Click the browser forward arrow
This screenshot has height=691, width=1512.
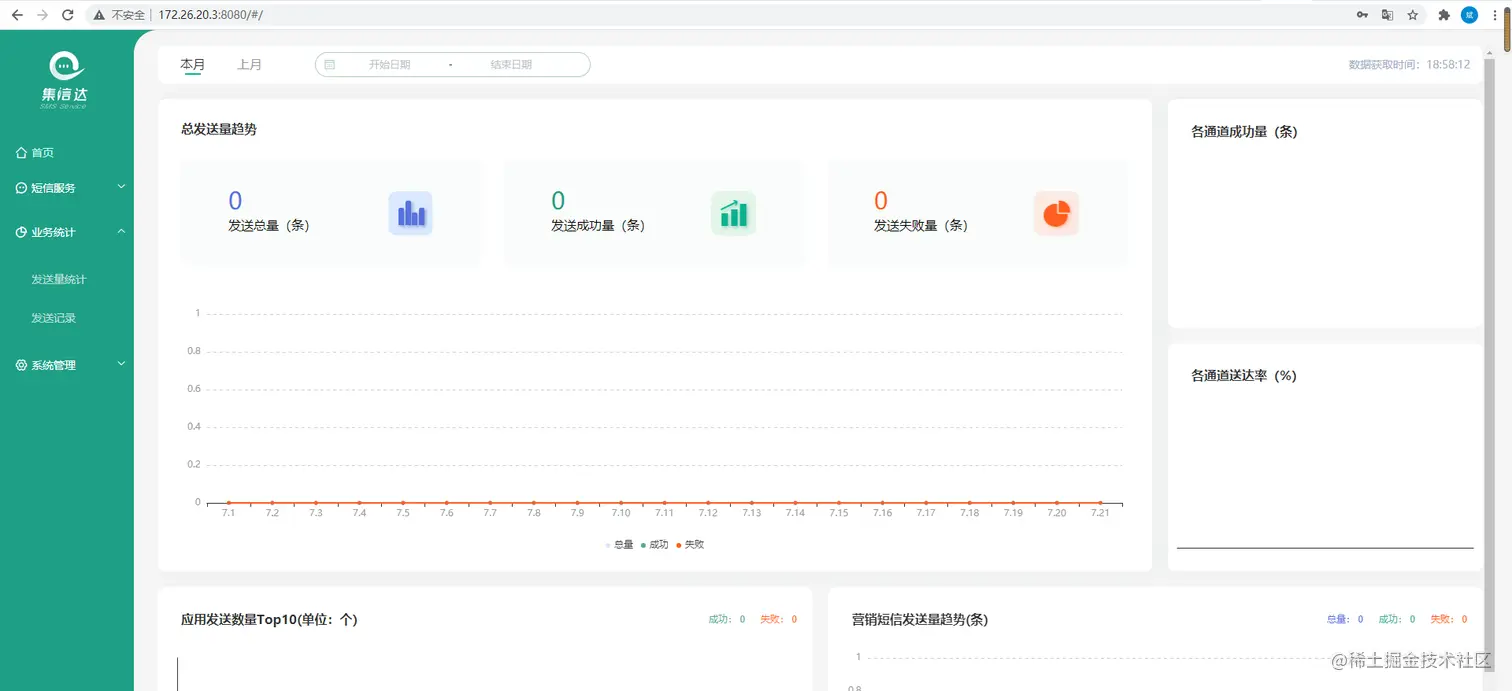pos(42,15)
